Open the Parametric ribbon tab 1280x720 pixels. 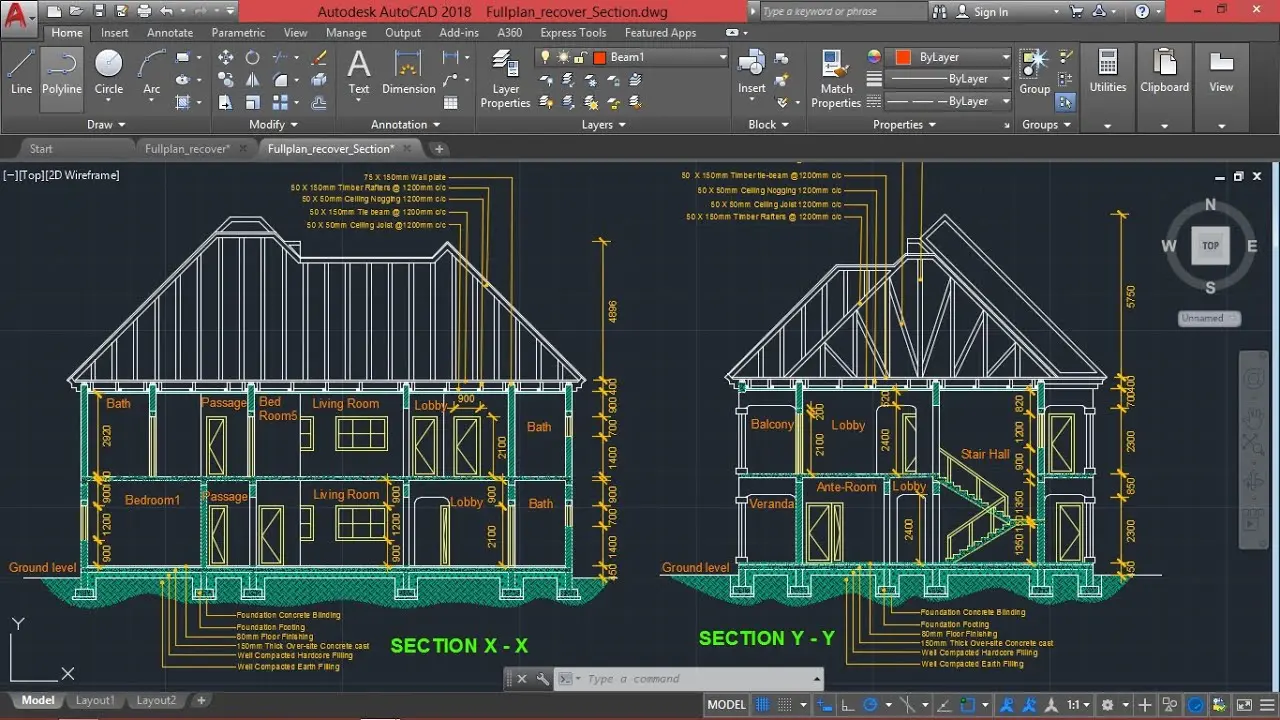[x=238, y=33]
